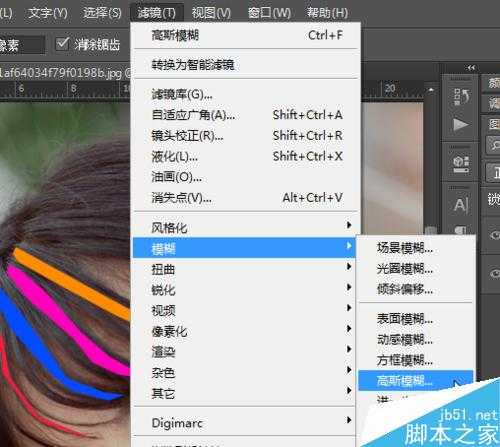Screen dimensions: 500x447
Task: Open the 选择(S) menu
Action: [x=102, y=13]
